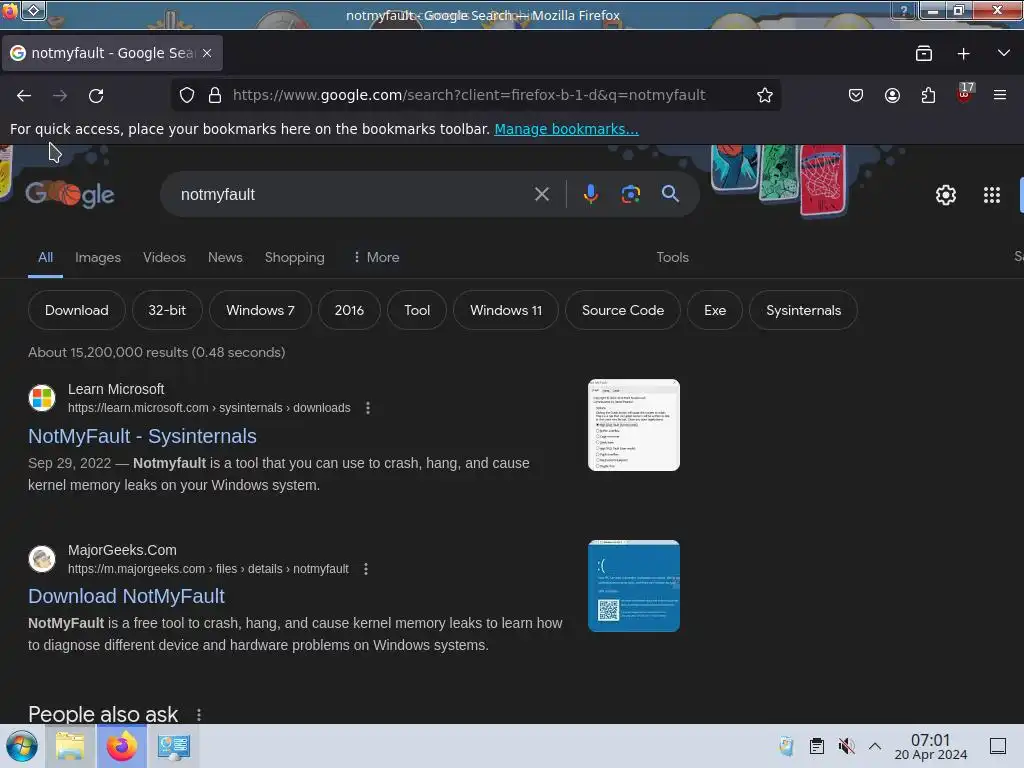
Task: Open the clipboard tray icon
Action: click(816, 746)
